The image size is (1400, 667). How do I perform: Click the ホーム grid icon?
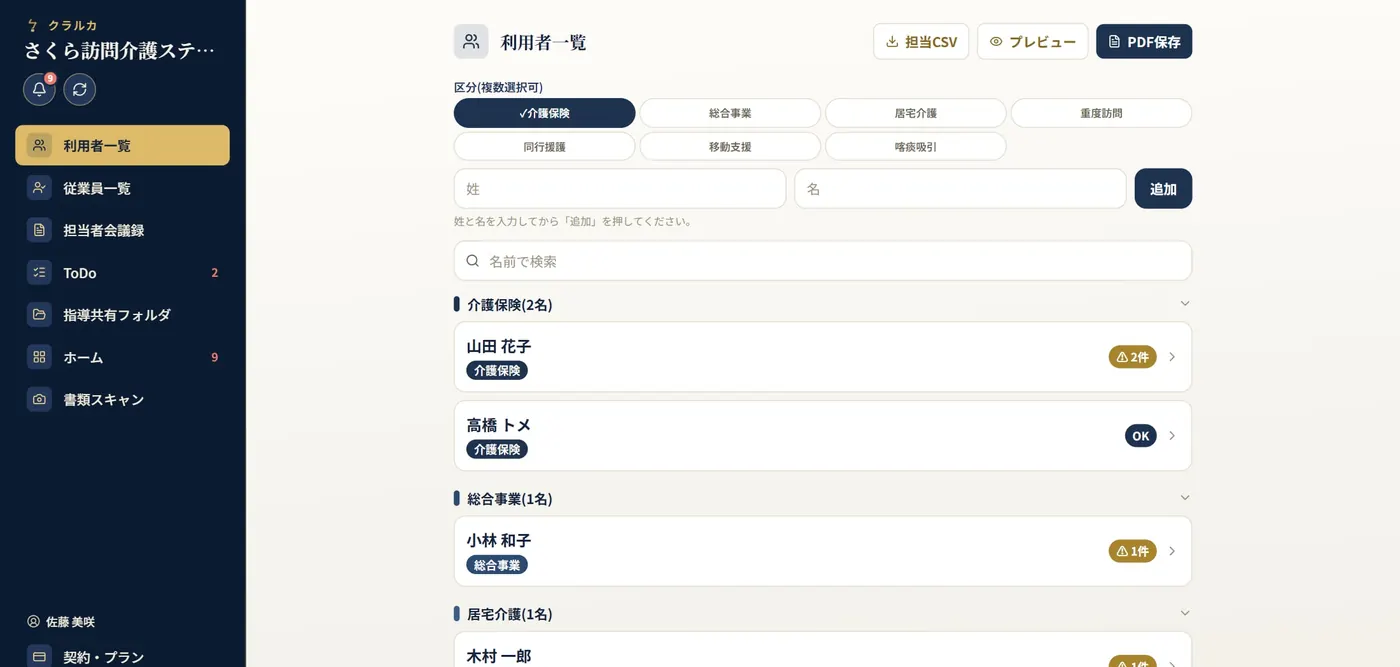click(x=39, y=357)
